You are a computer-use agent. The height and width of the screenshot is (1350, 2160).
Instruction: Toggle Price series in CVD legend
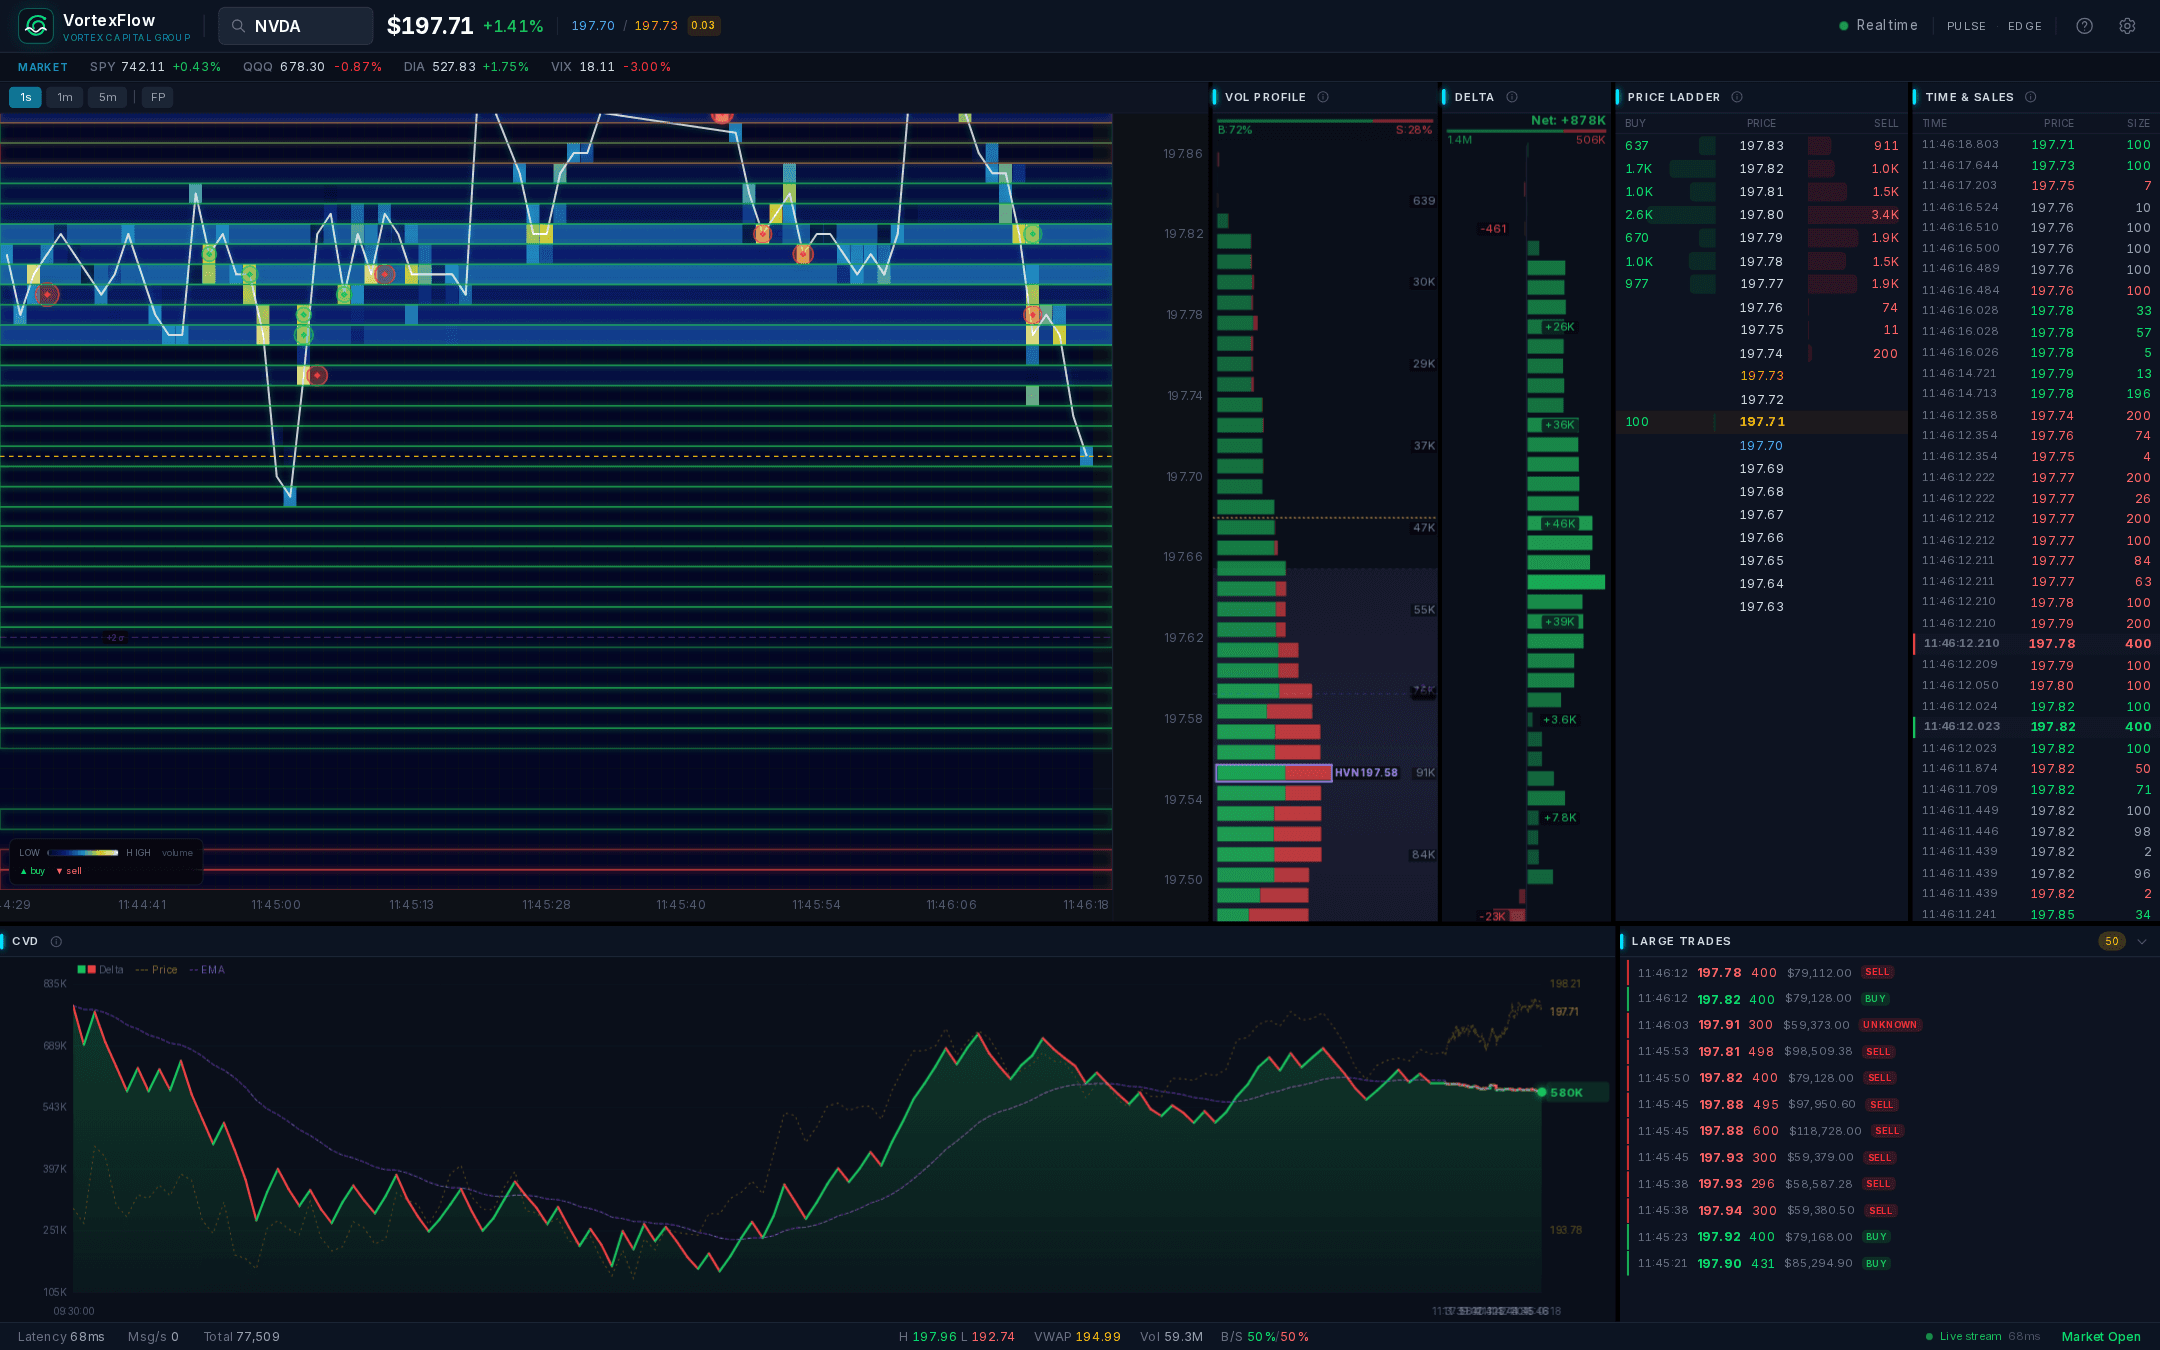point(157,970)
